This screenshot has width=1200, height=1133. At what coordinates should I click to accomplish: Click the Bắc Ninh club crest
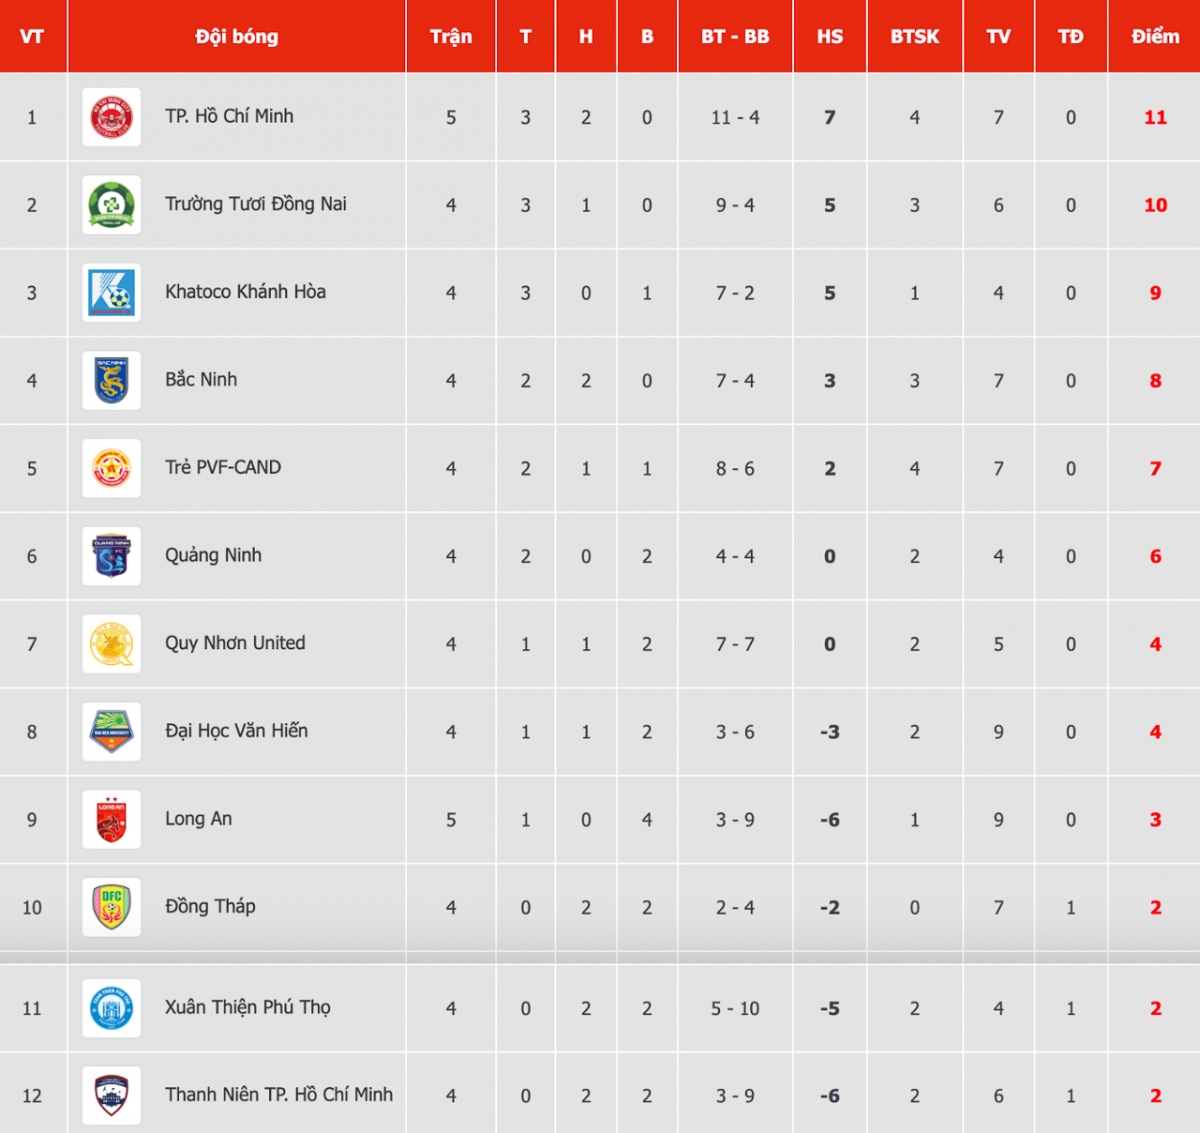(x=111, y=381)
